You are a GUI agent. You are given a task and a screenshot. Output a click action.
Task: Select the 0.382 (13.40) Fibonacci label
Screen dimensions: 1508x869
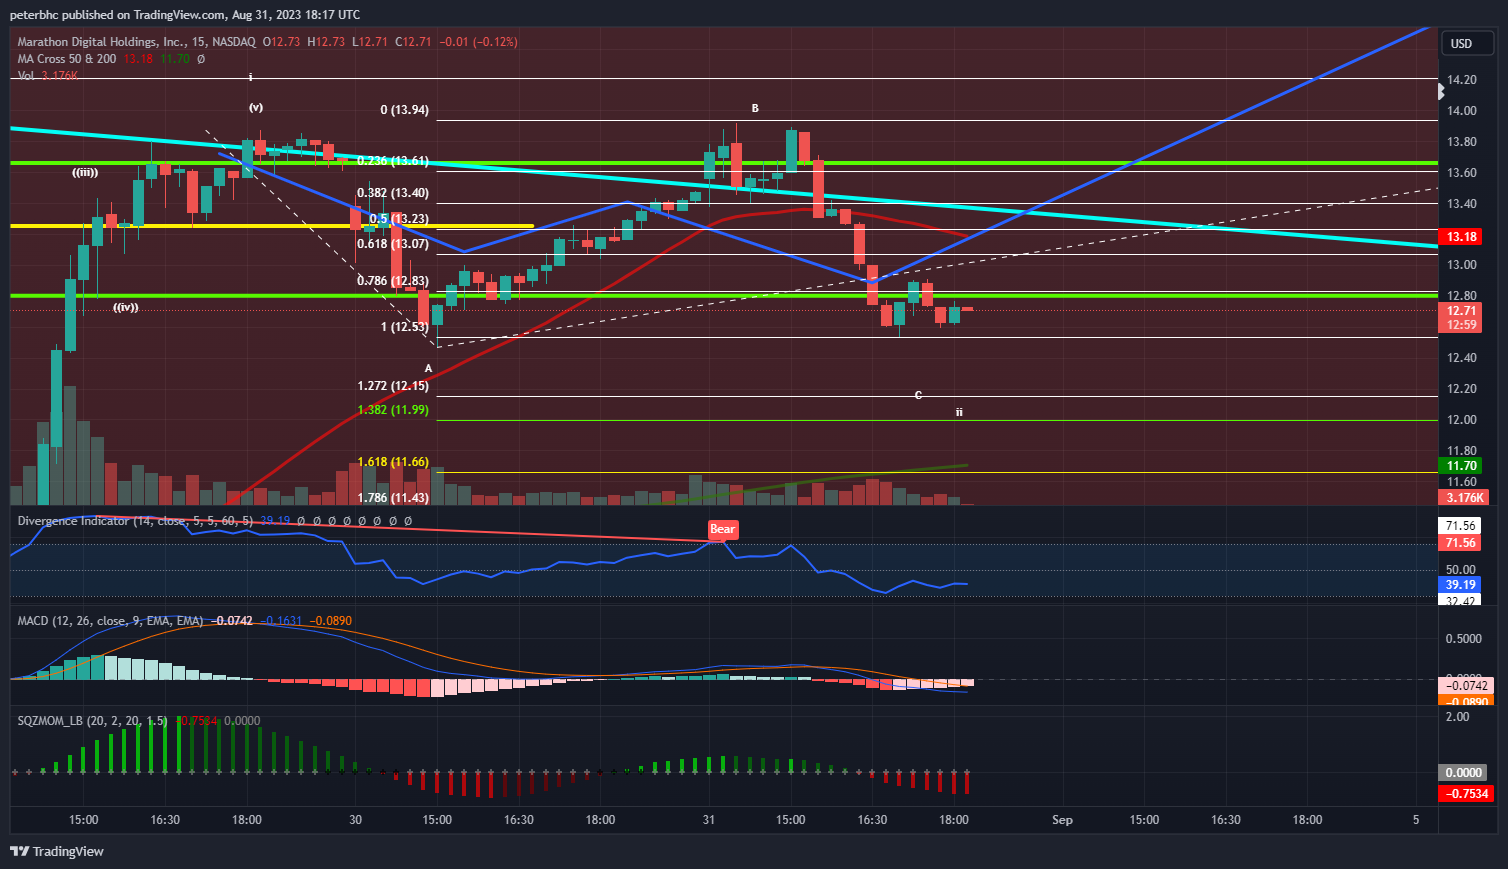(x=393, y=193)
